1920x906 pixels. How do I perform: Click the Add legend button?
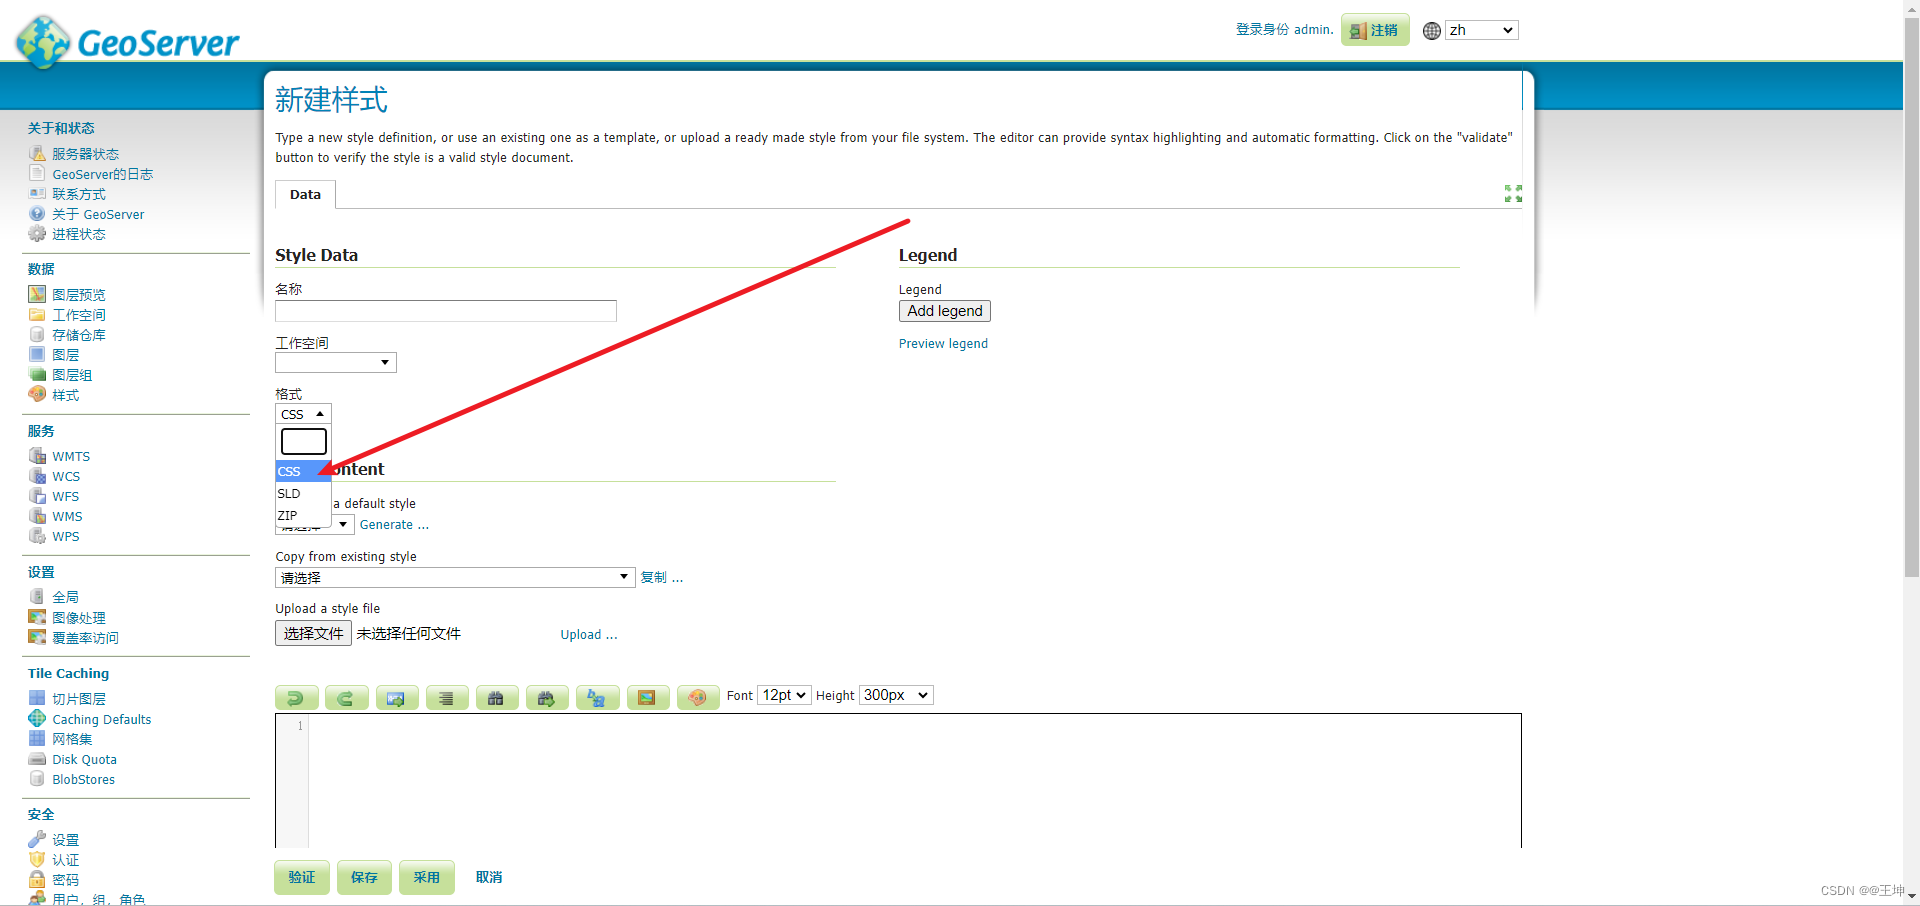[945, 311]
